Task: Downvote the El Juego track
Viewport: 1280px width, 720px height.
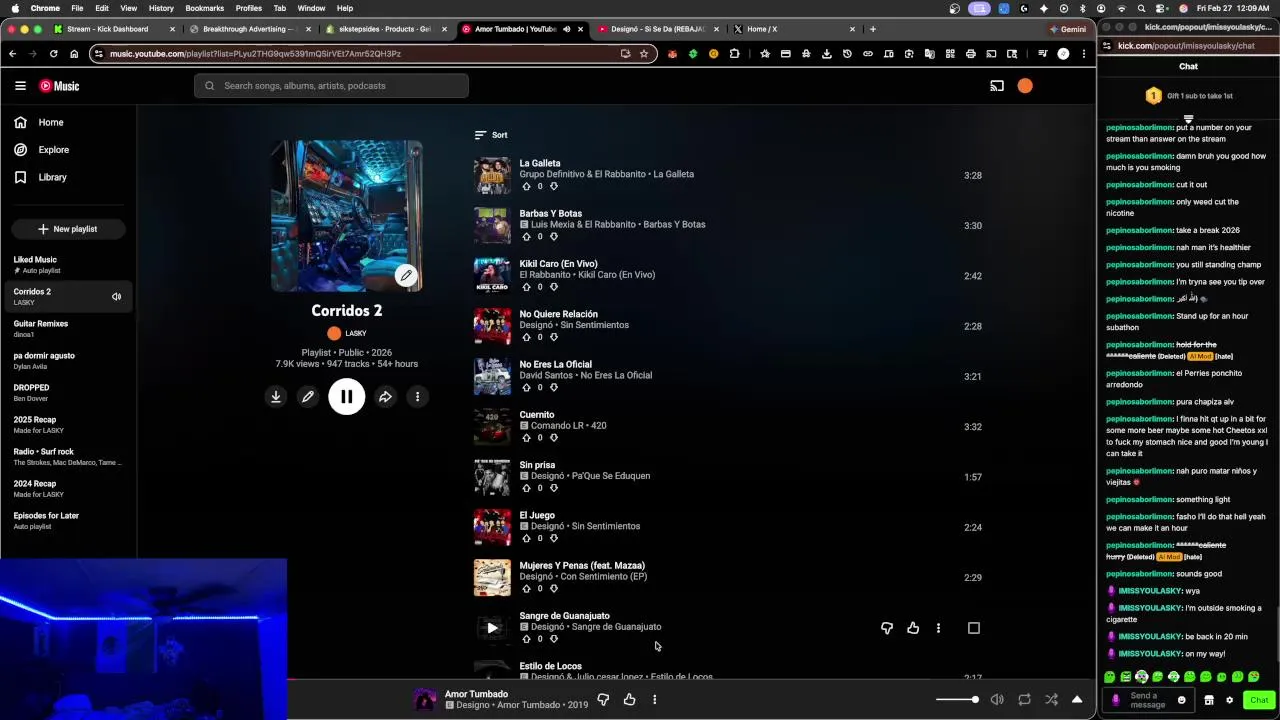Action: click(x=554, y=538)
